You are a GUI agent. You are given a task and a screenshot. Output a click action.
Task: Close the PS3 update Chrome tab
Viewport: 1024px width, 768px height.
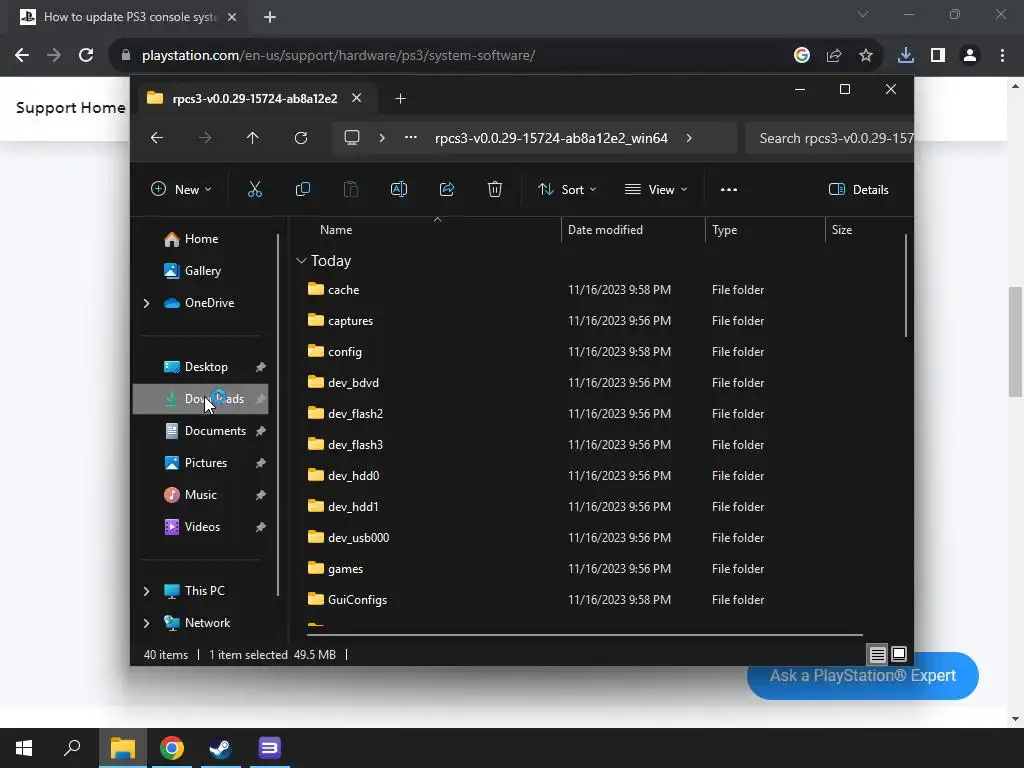[232, 17]
